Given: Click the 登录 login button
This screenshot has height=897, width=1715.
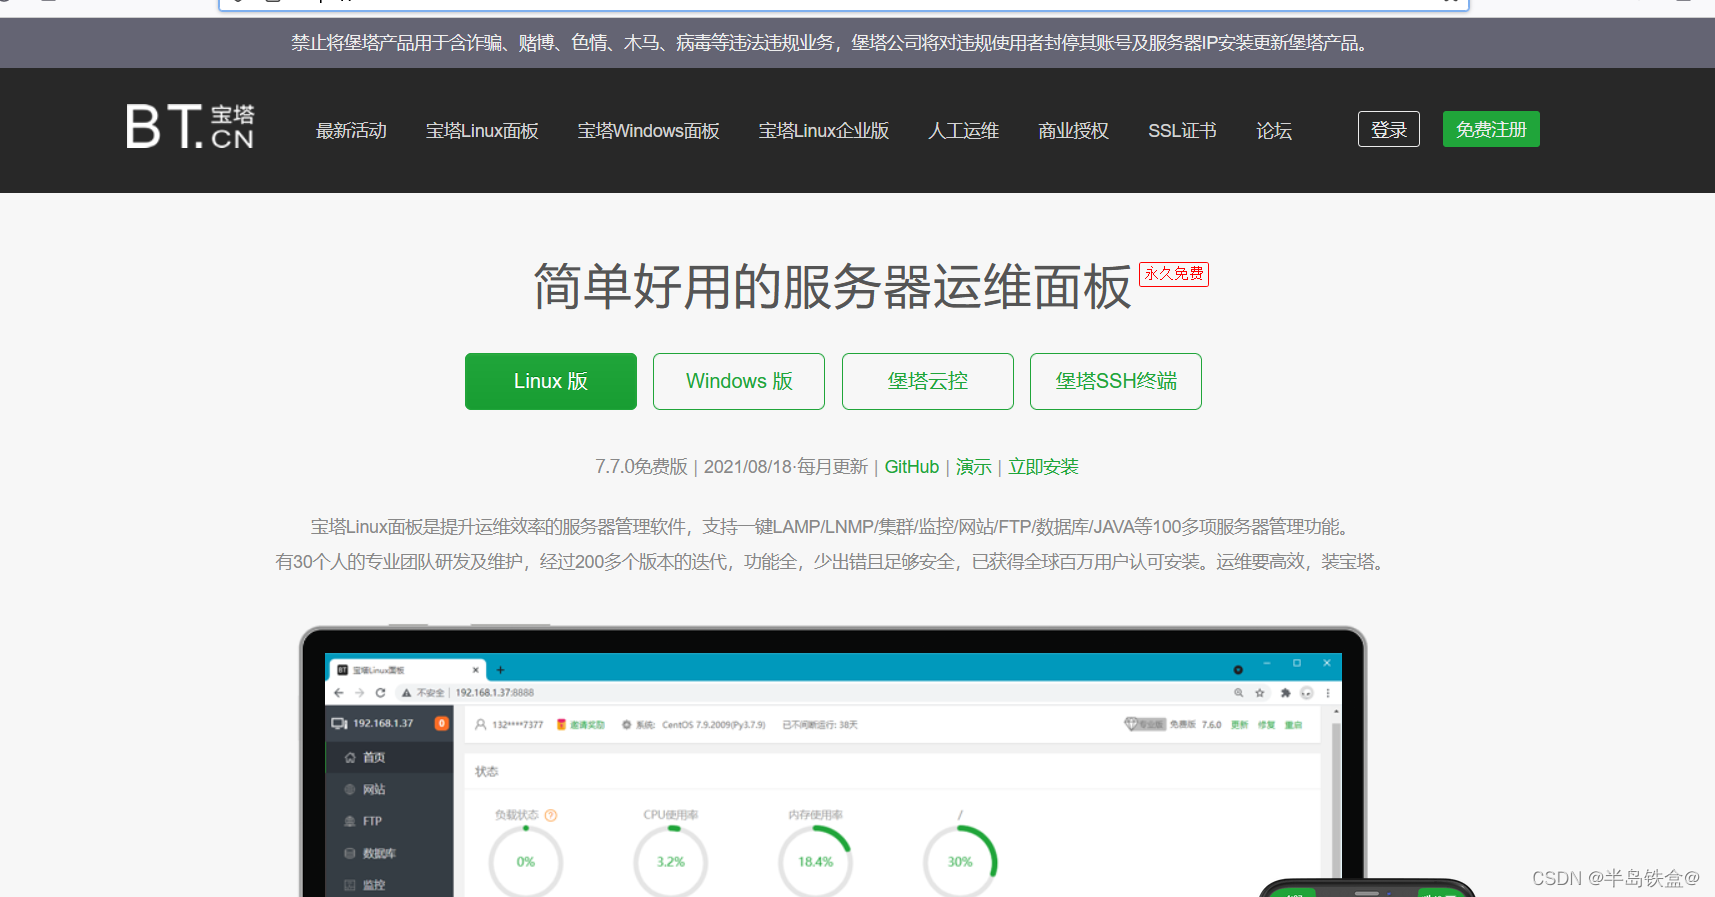Looking at the screenshot, I should (x=1389, y=129).
